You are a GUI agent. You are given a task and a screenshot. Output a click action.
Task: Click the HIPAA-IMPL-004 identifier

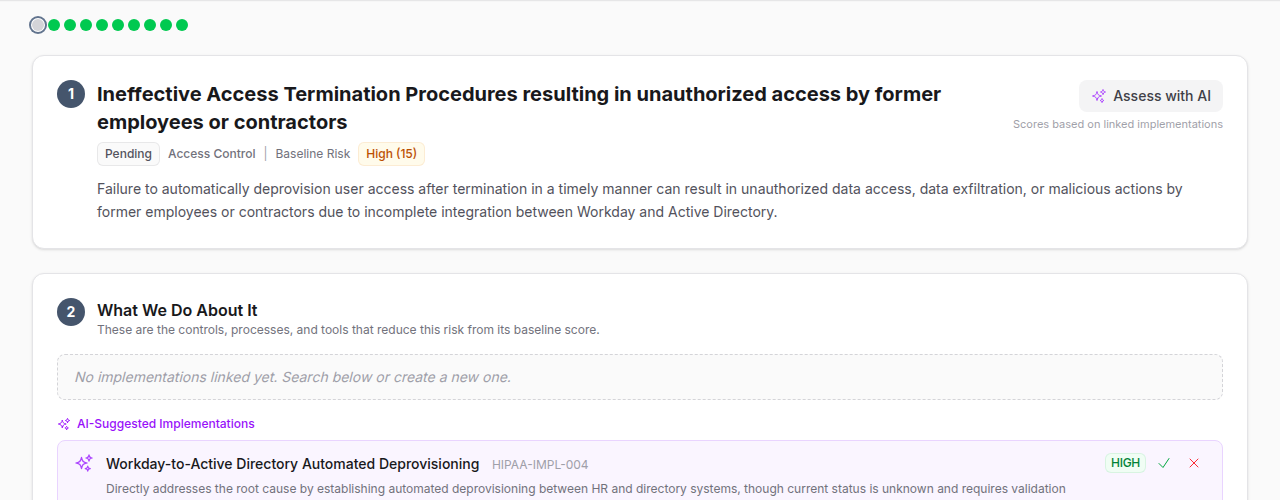(540, 464)
